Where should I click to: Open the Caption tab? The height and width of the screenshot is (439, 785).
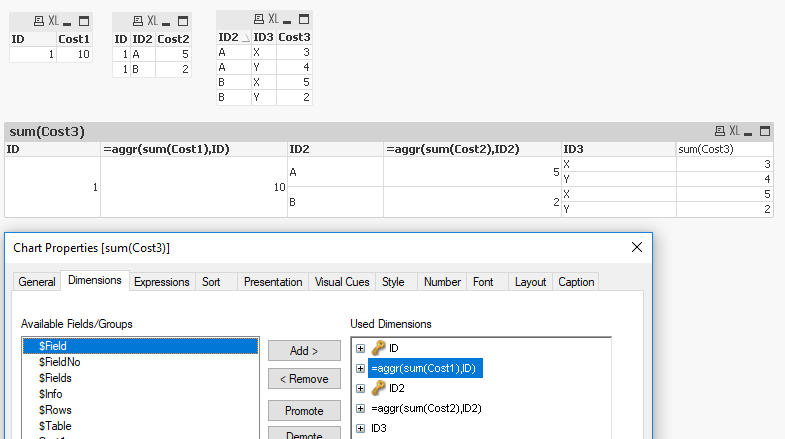576,282
